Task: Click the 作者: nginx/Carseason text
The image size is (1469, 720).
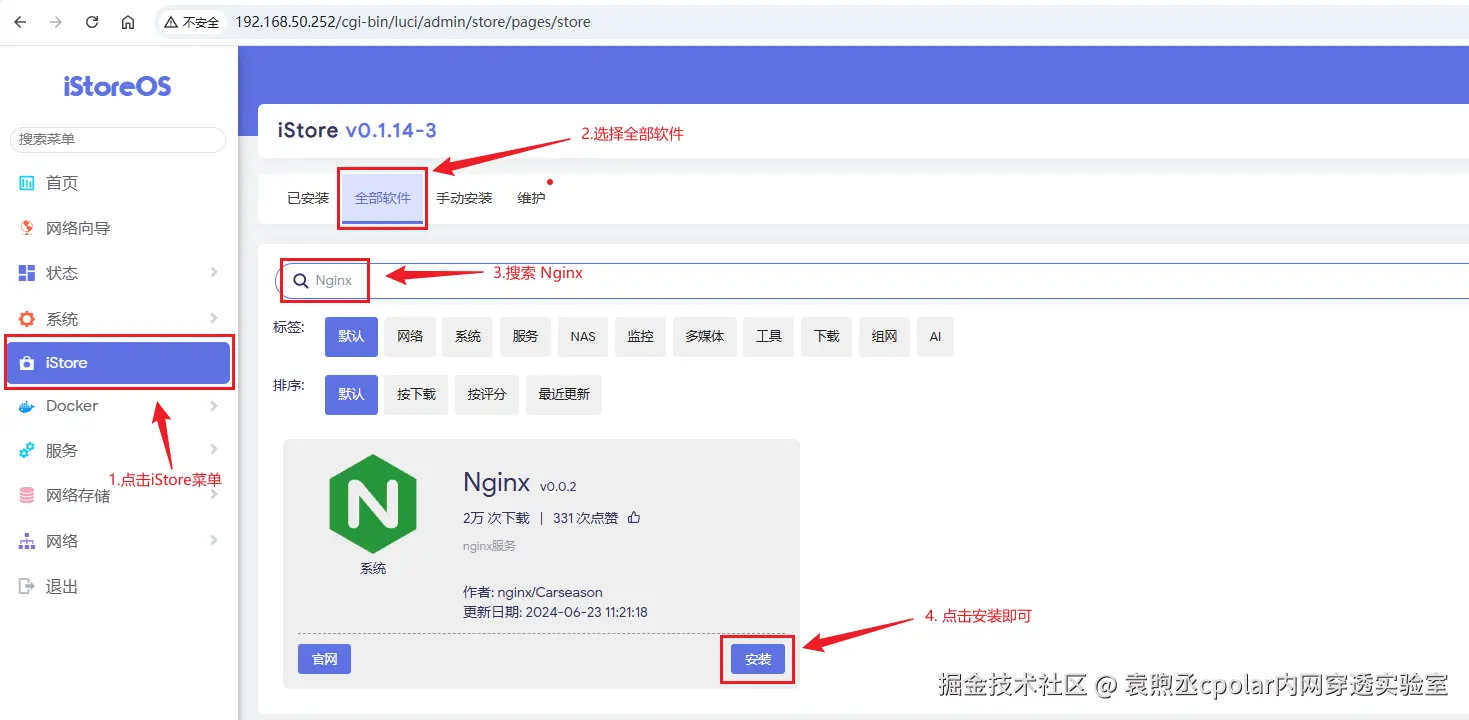Action: point(533,592)
